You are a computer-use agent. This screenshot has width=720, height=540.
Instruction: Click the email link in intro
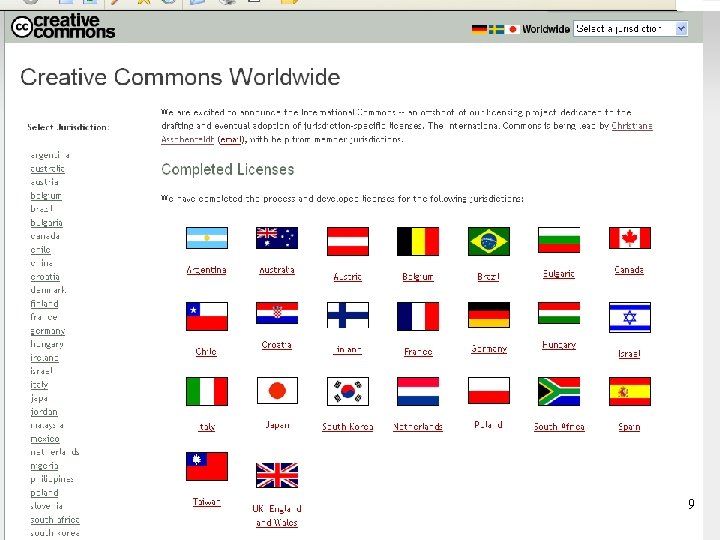click(x=231, y=139)
